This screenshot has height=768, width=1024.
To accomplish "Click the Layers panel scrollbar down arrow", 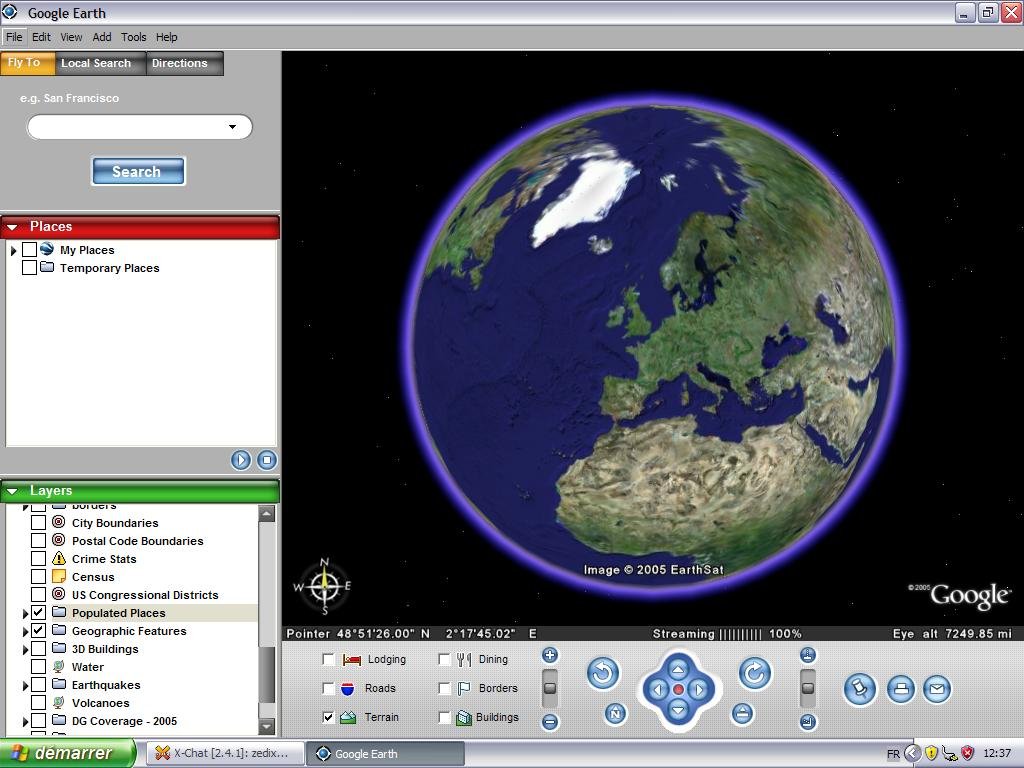I will point(266,726).
